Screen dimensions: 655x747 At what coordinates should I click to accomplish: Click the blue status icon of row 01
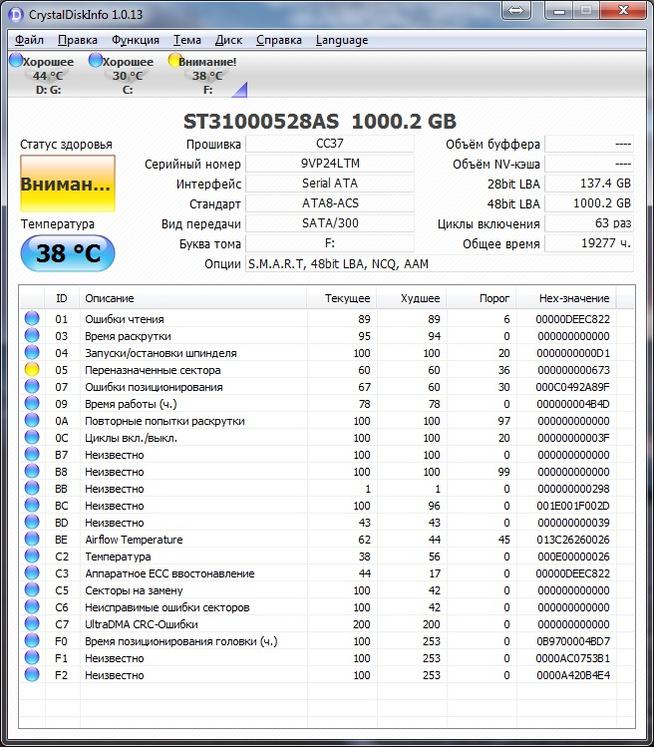click(x=32, y=318)
